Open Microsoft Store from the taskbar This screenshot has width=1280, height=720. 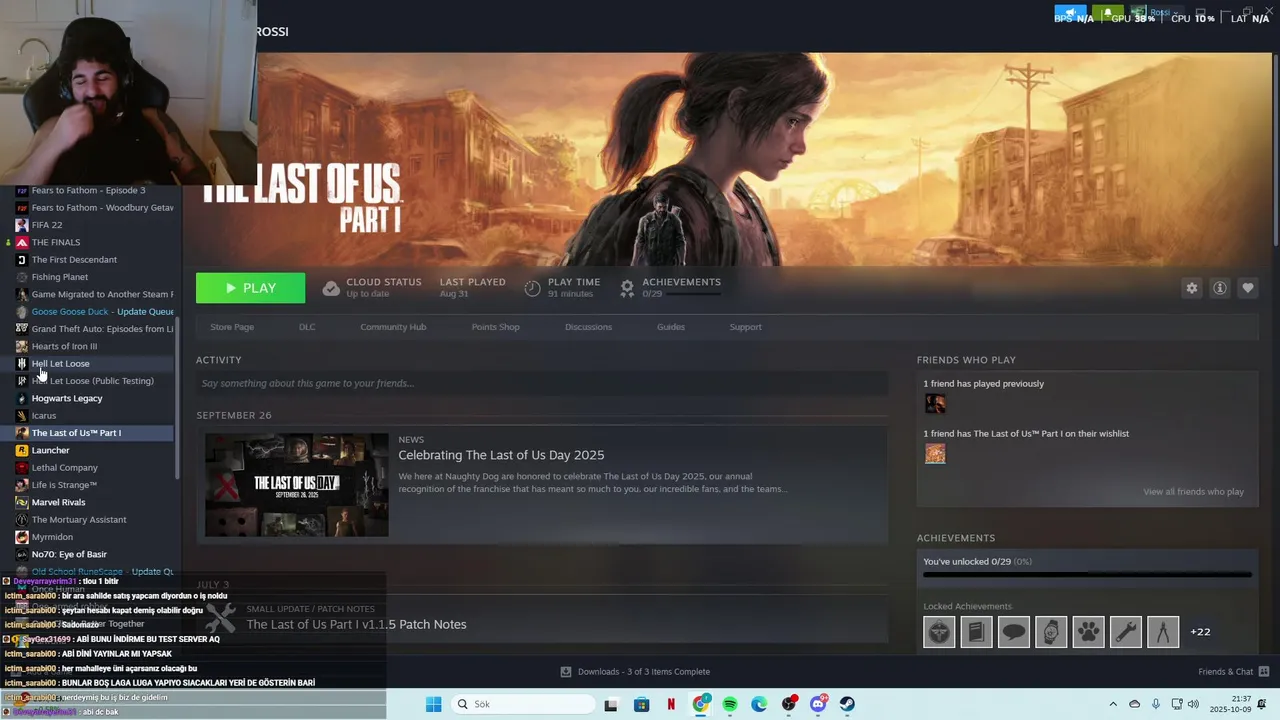[642, 704]
